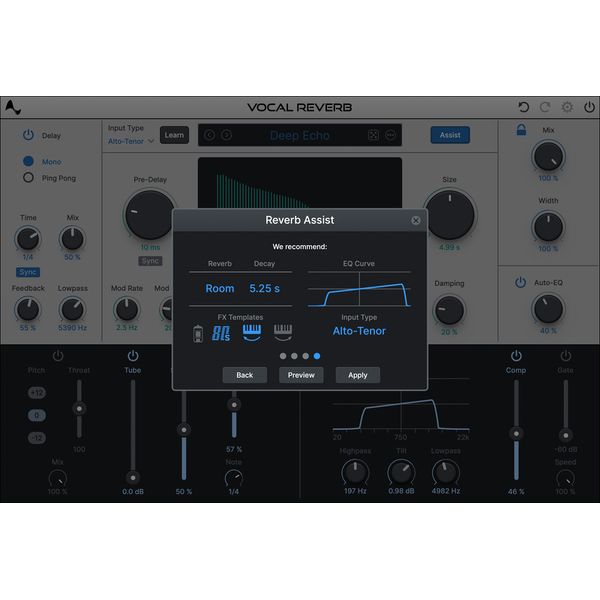Click the Pitch Mix knob
This screenshot has height=600, width=600.
[57, 478]
